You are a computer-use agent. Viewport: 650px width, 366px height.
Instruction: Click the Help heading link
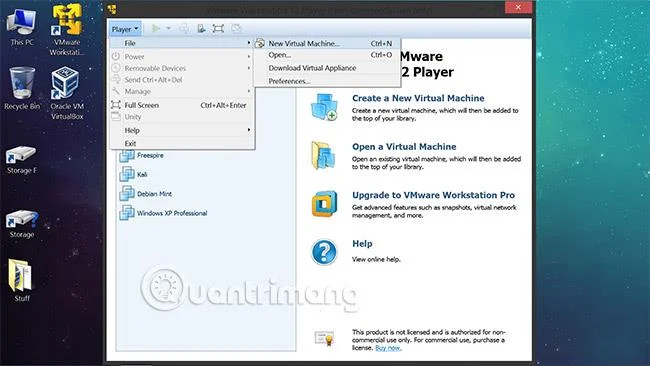coord(362,244)
